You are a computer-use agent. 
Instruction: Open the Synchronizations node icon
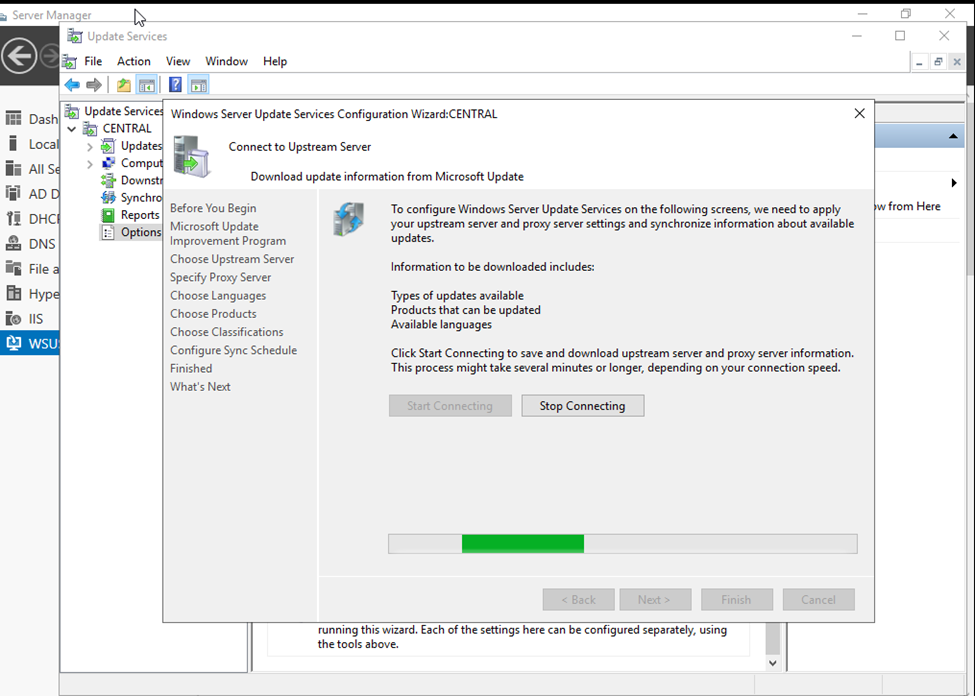(x=109, y=197)
